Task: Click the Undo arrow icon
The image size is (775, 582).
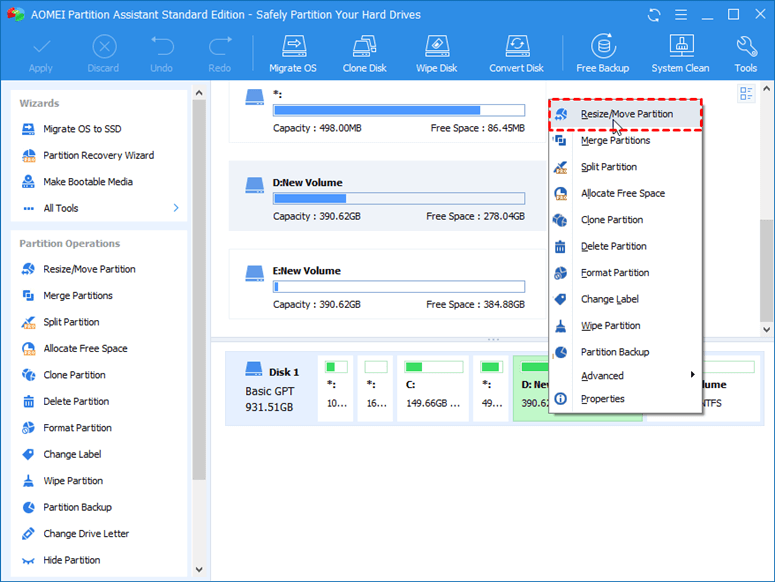Action: pyautogui.click(x=162, y=46)
